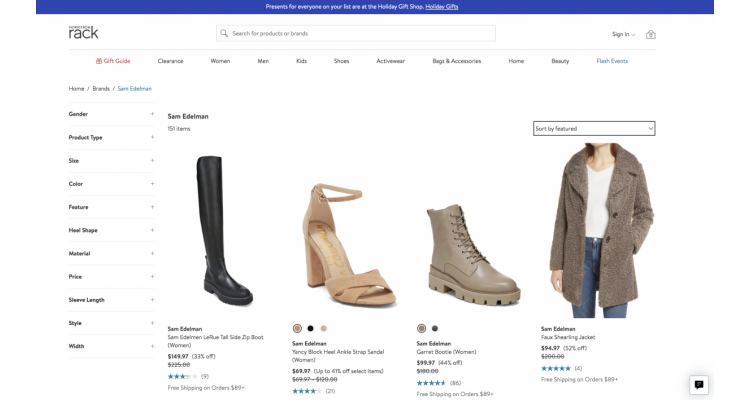Open Garret Bootie product link

point(446,352)
